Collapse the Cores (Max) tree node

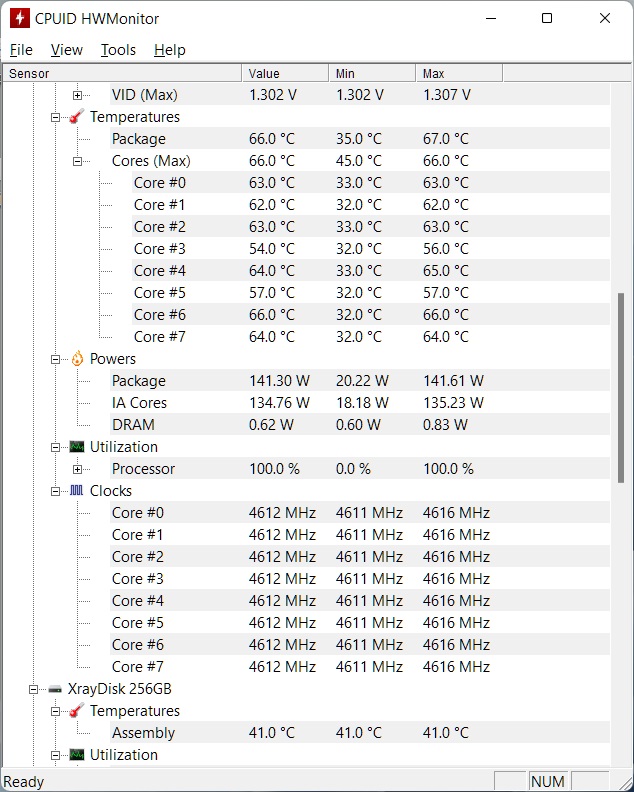tap(78, 161)
